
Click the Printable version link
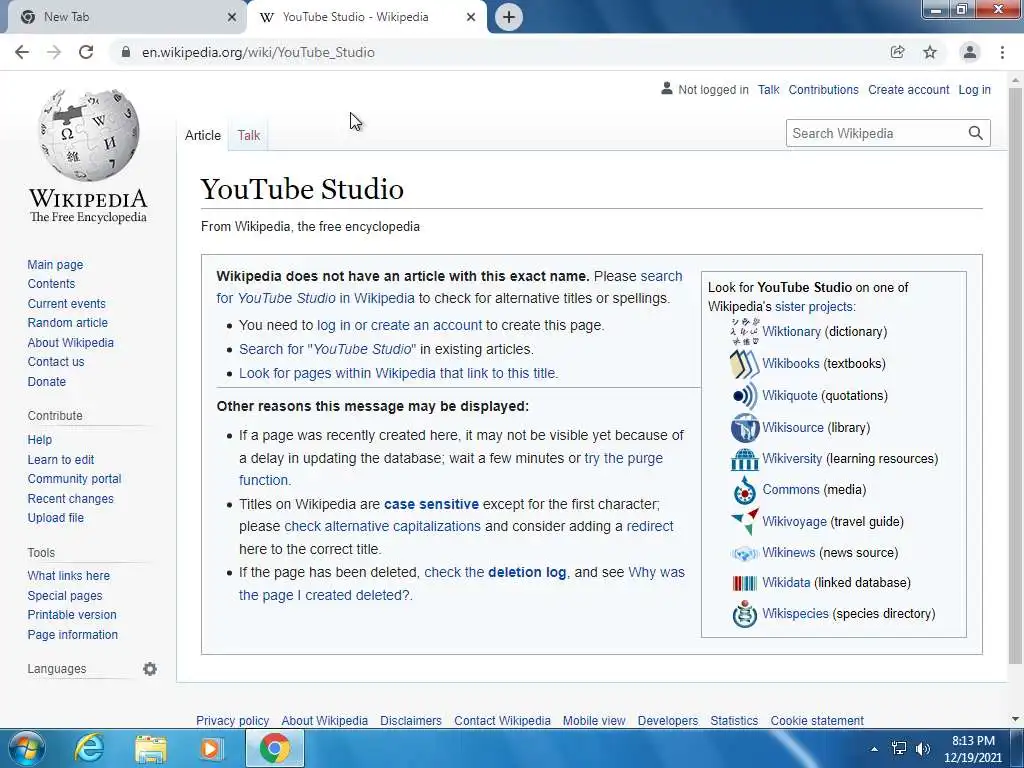point(72,615)
